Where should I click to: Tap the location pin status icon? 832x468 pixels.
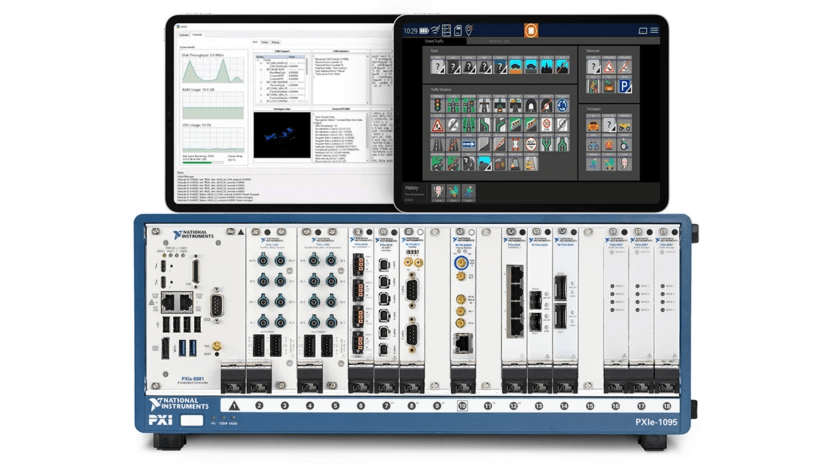(469, 30)
